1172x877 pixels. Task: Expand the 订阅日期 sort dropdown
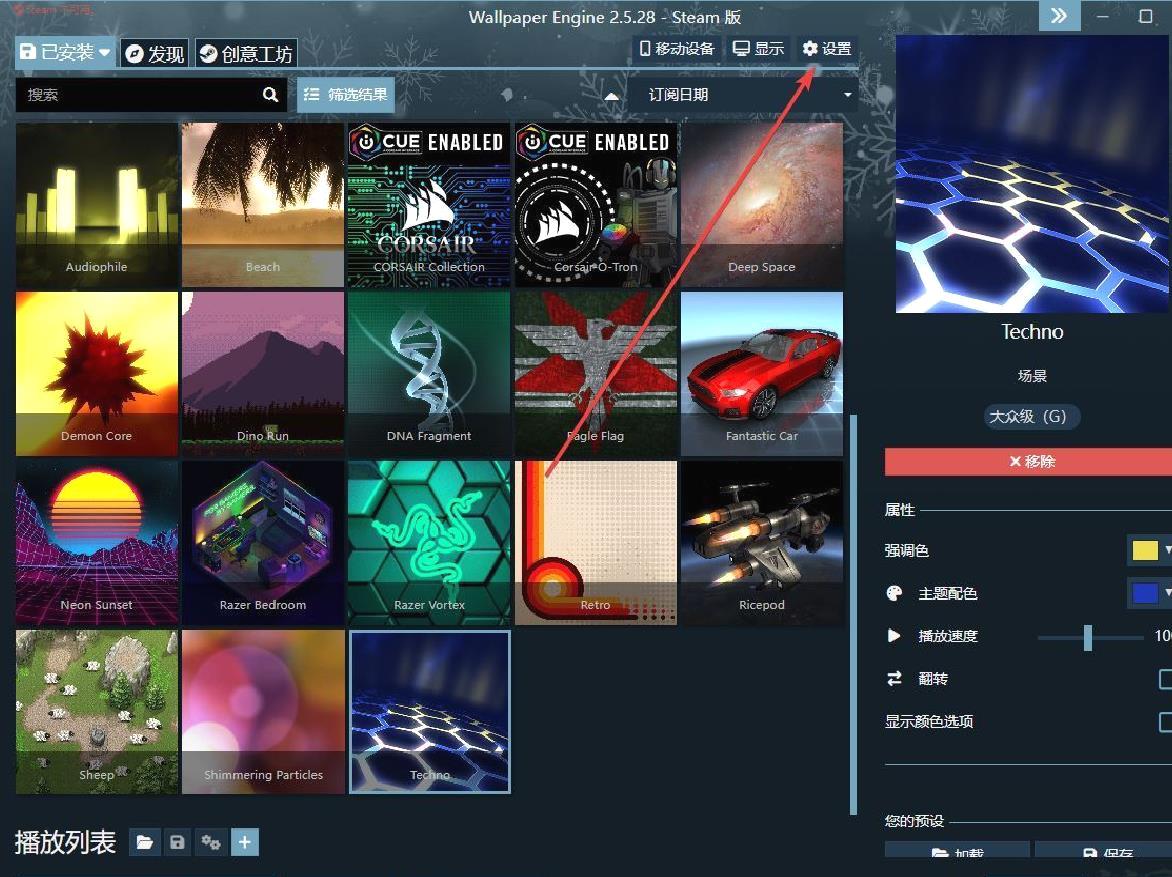pyautogui.click(x=743, y=95)
